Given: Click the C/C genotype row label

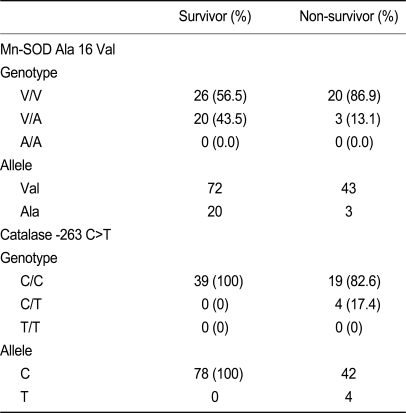Looking at the screenshot, I should (32, 281).
